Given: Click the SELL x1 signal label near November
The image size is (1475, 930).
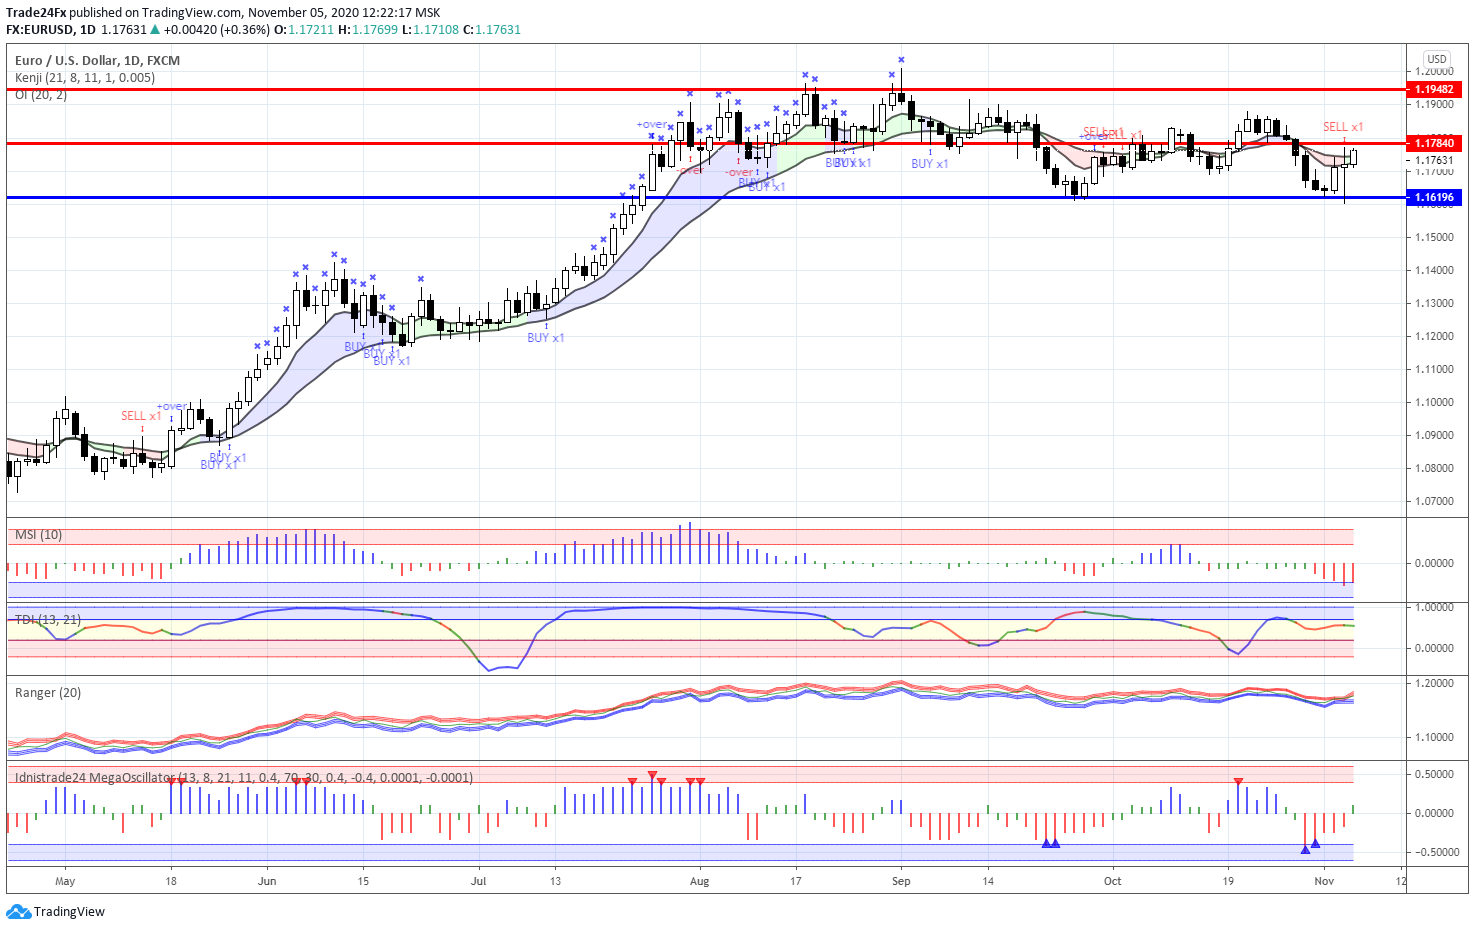Looking at the screenshot, I should pos(1343,127).
